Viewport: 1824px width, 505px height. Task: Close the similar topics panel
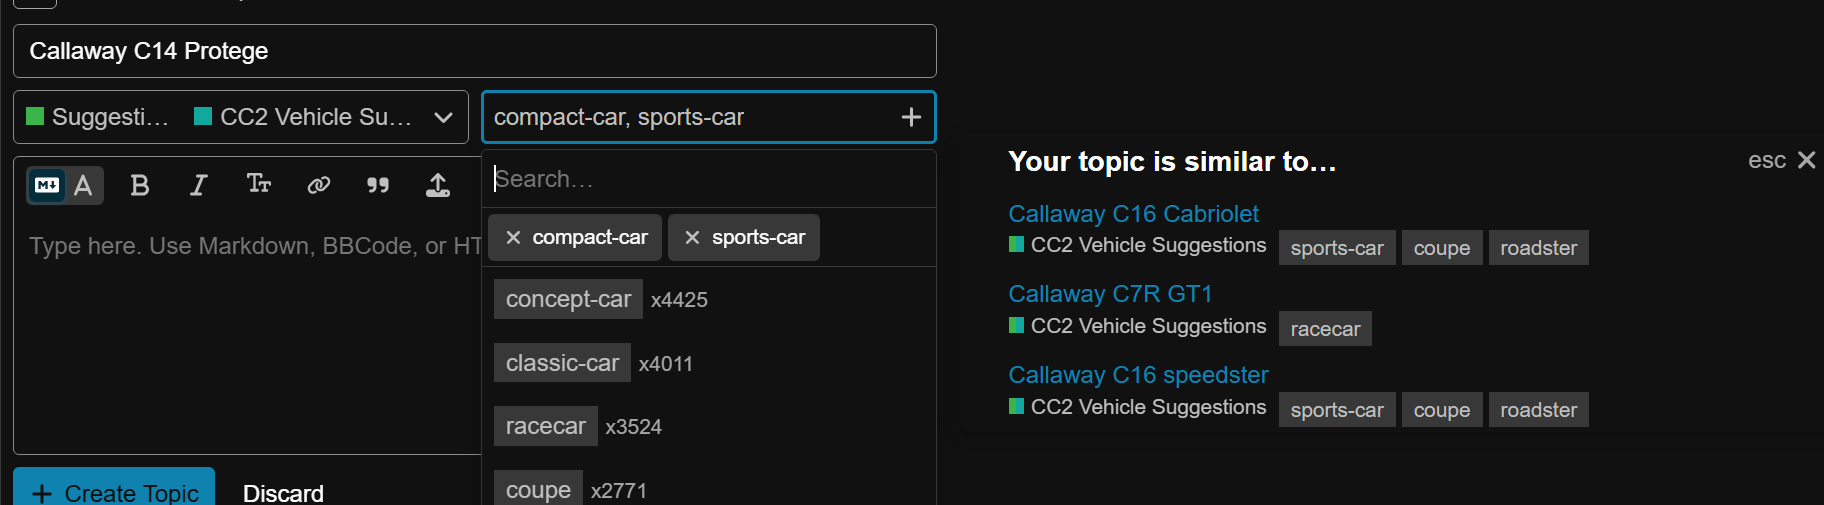[x=1805, y=160]
